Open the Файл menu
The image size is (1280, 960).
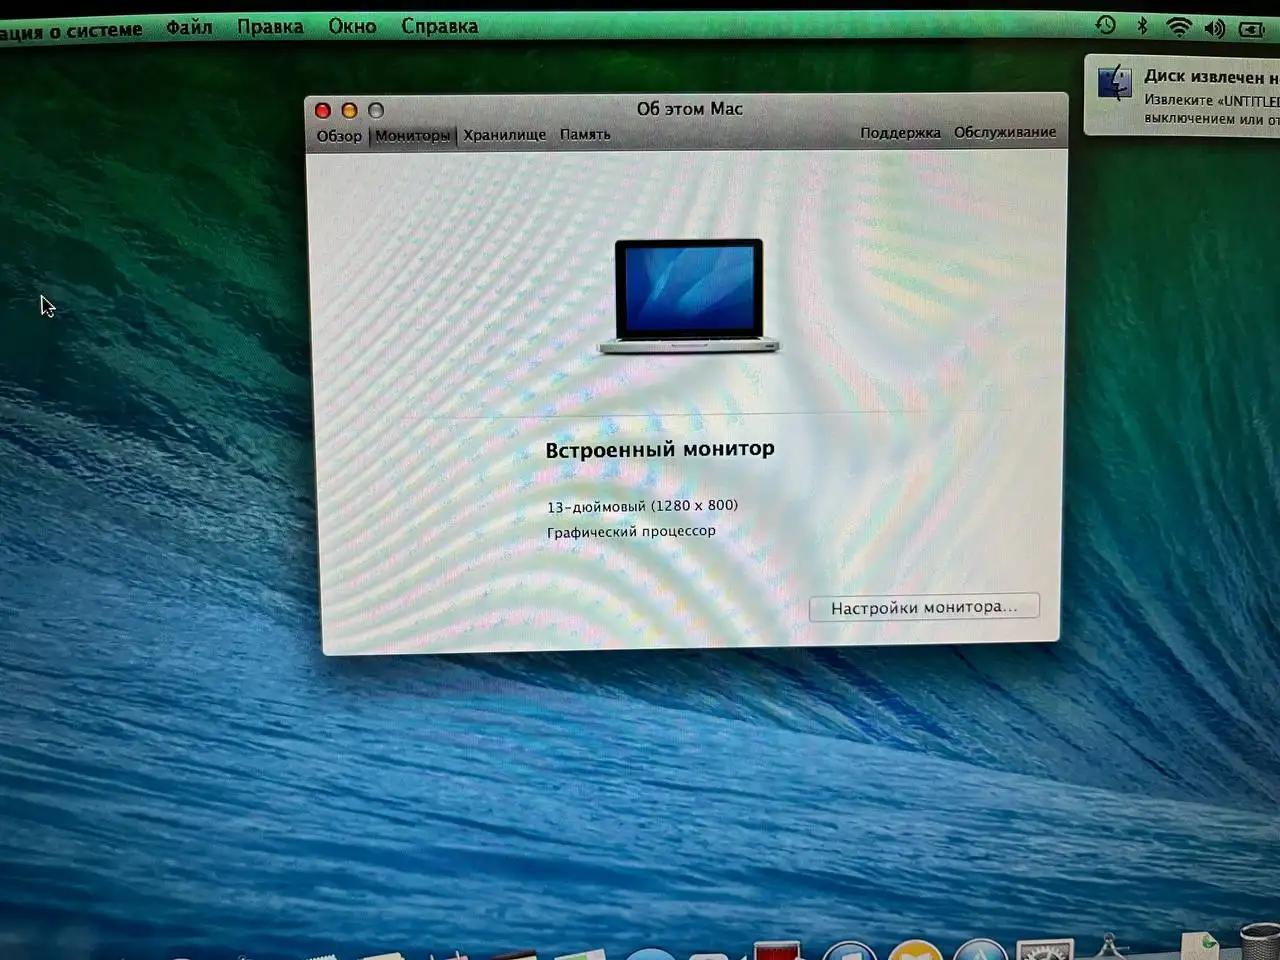189,27
